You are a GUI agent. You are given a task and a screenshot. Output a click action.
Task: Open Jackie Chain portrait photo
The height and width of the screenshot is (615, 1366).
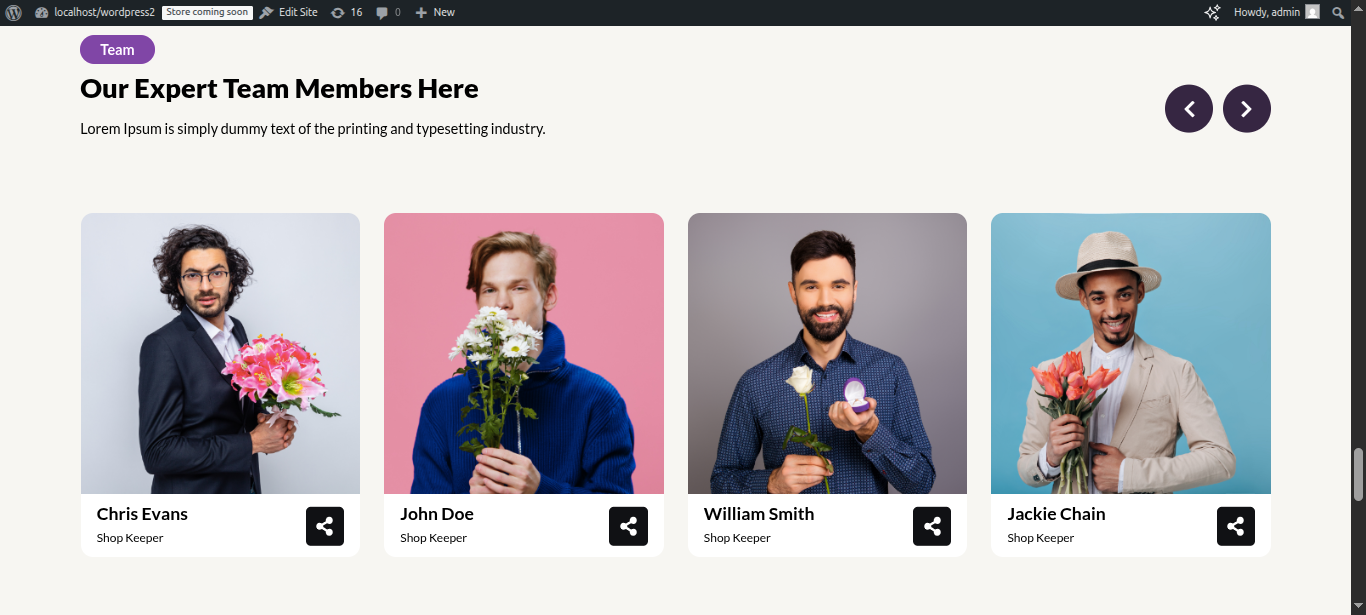tap(1131, 353)
